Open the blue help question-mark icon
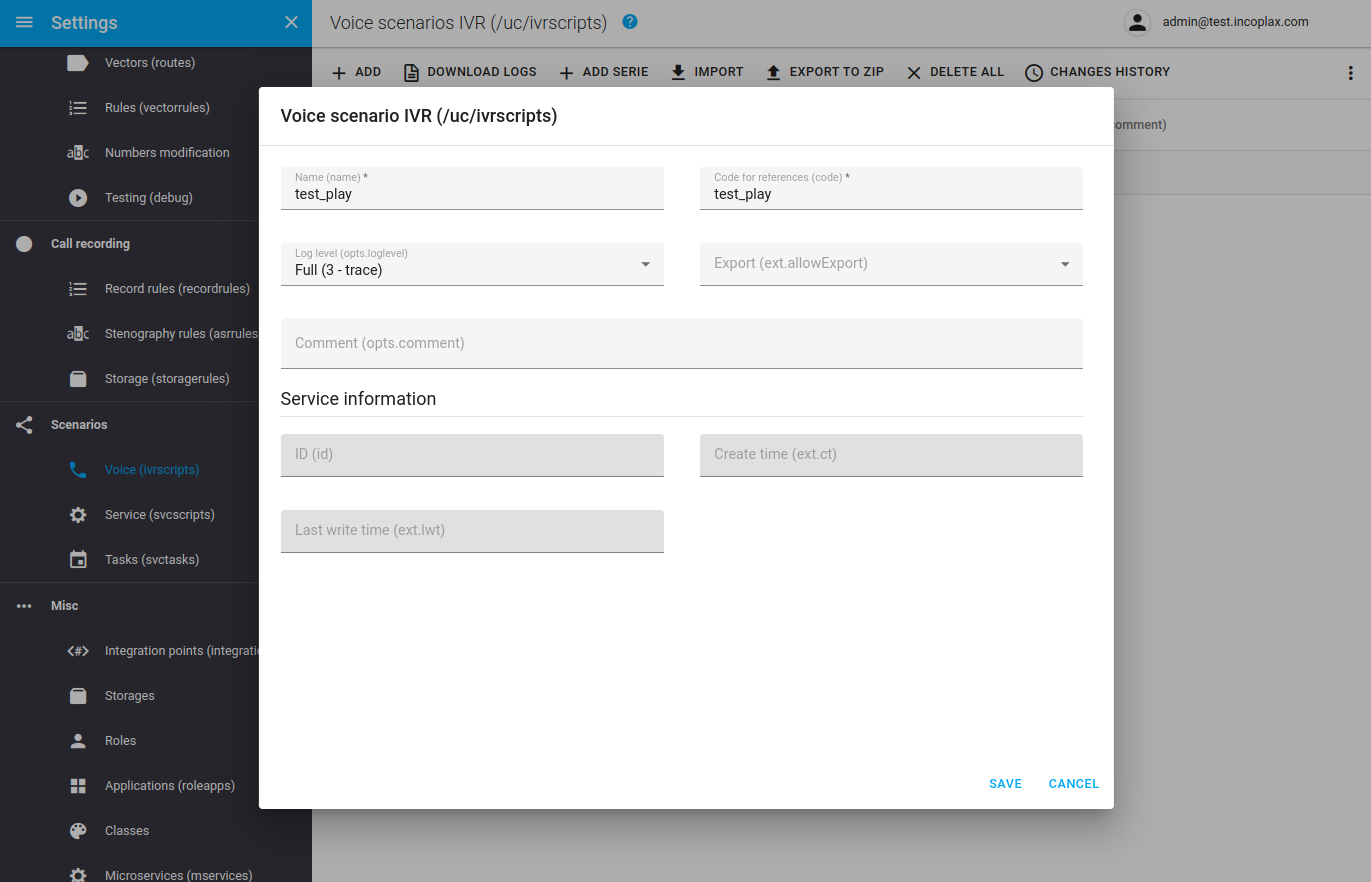Viewport: 1371px width, 882px height. [629, 21]
